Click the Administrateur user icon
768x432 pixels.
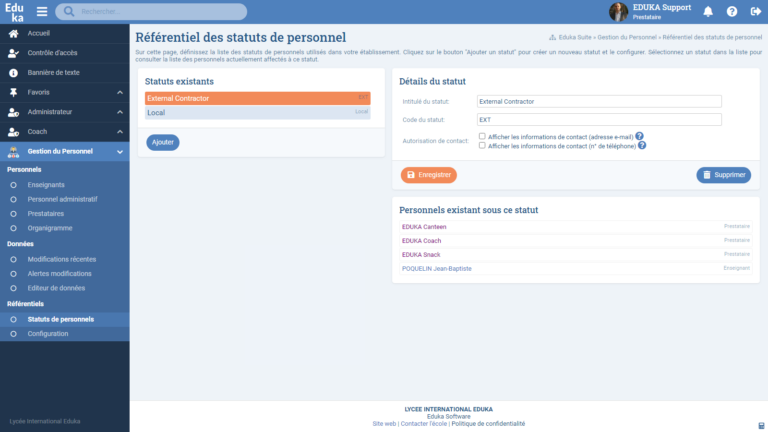[x=13, y=112]
